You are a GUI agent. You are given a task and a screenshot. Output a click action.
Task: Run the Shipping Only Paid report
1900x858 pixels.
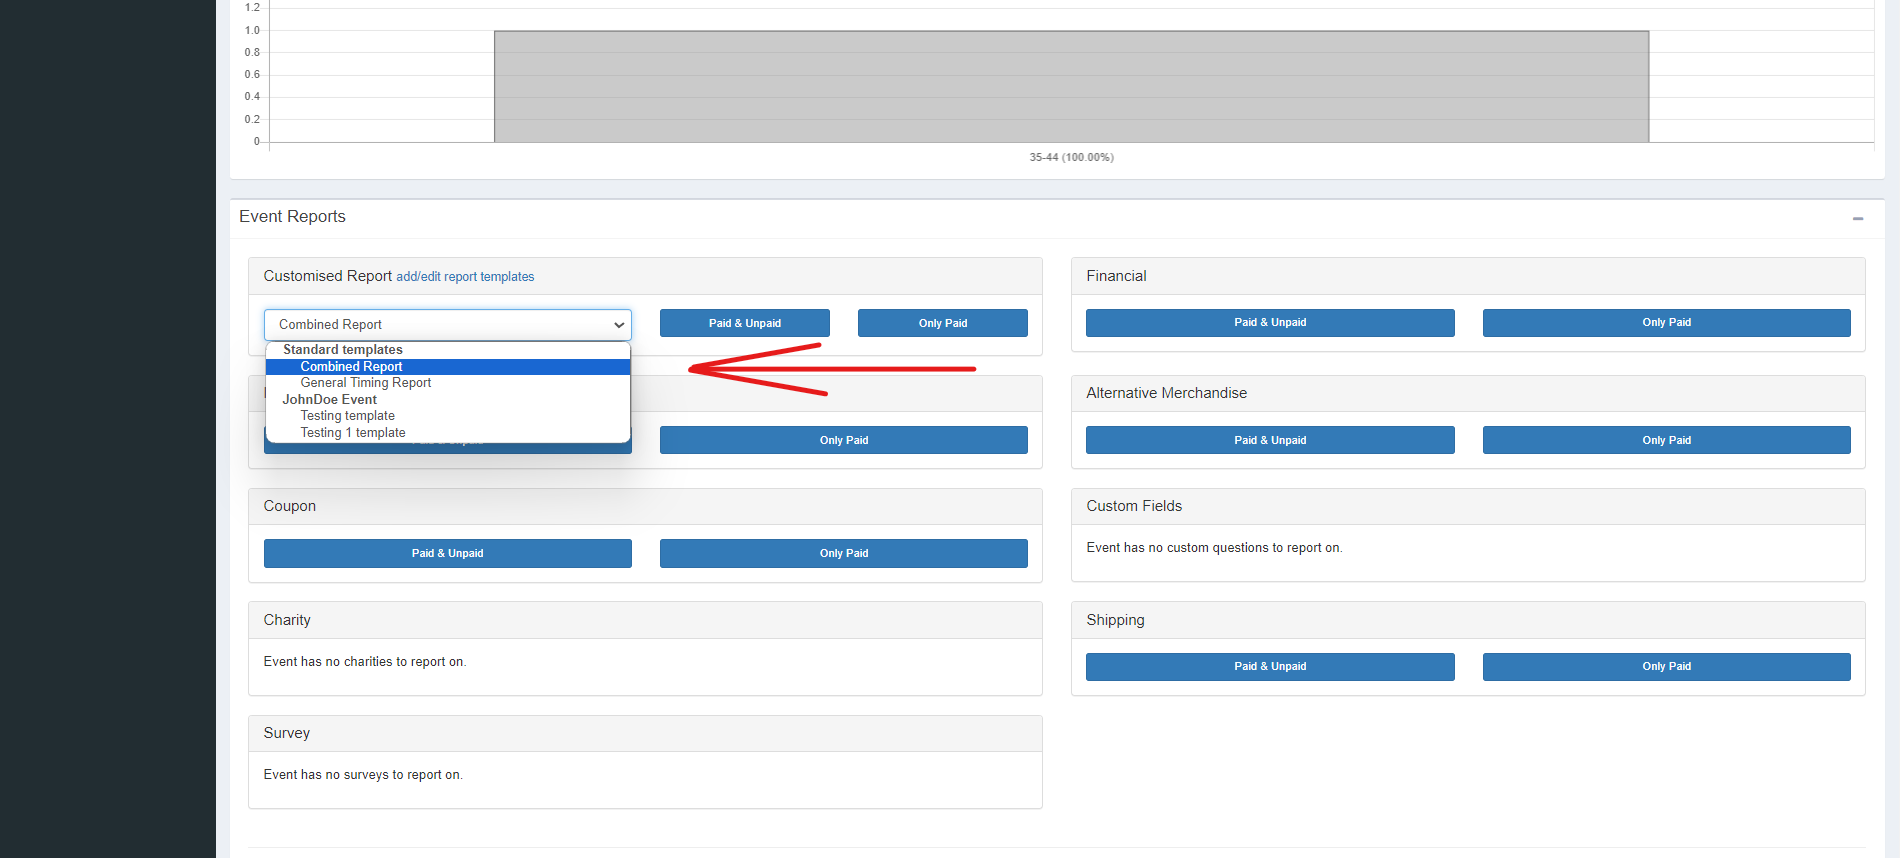click(1667, 667)
